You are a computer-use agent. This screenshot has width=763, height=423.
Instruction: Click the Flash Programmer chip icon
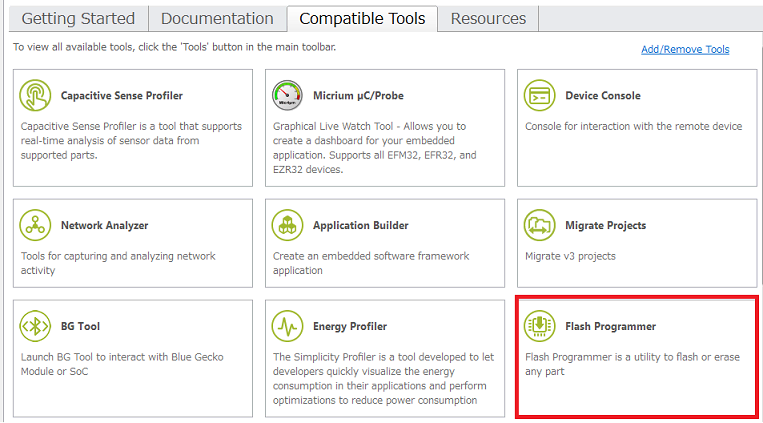click(539, 326)
